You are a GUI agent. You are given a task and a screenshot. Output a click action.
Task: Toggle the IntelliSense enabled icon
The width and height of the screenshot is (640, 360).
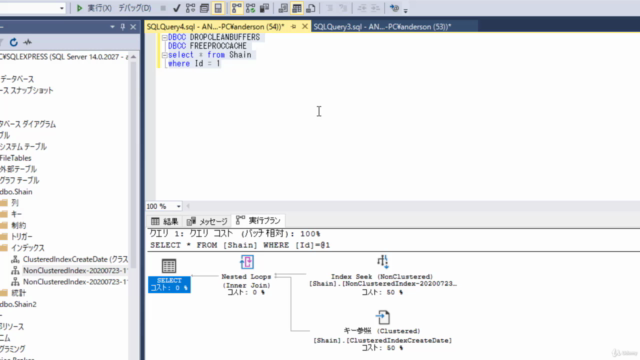pos(218,8)
